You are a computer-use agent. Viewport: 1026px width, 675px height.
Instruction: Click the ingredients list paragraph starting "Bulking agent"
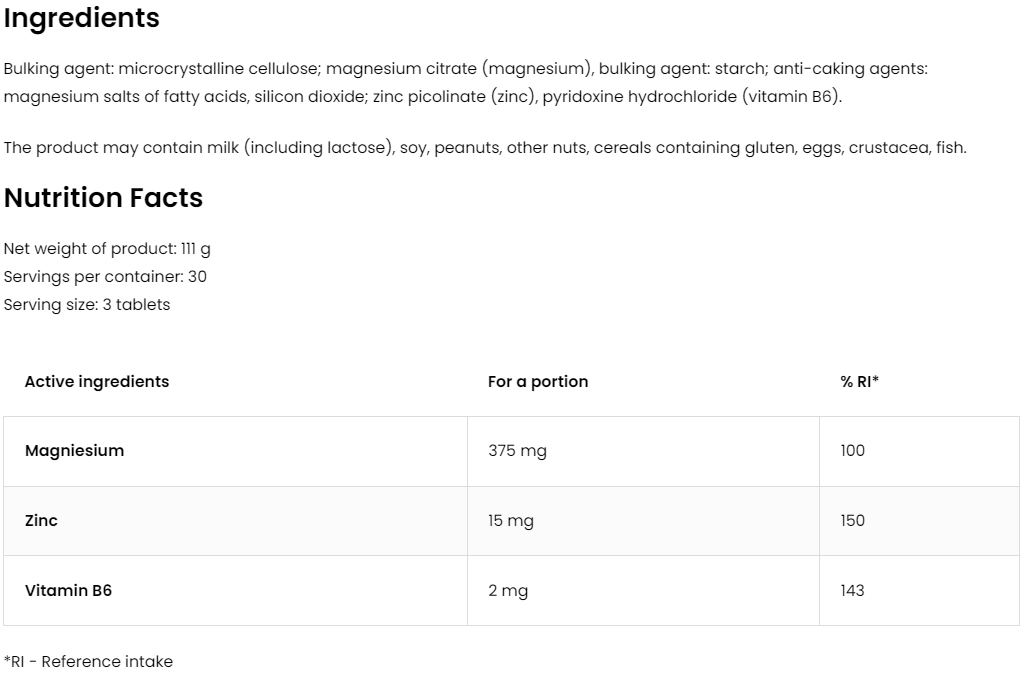[x=465, y=83]
